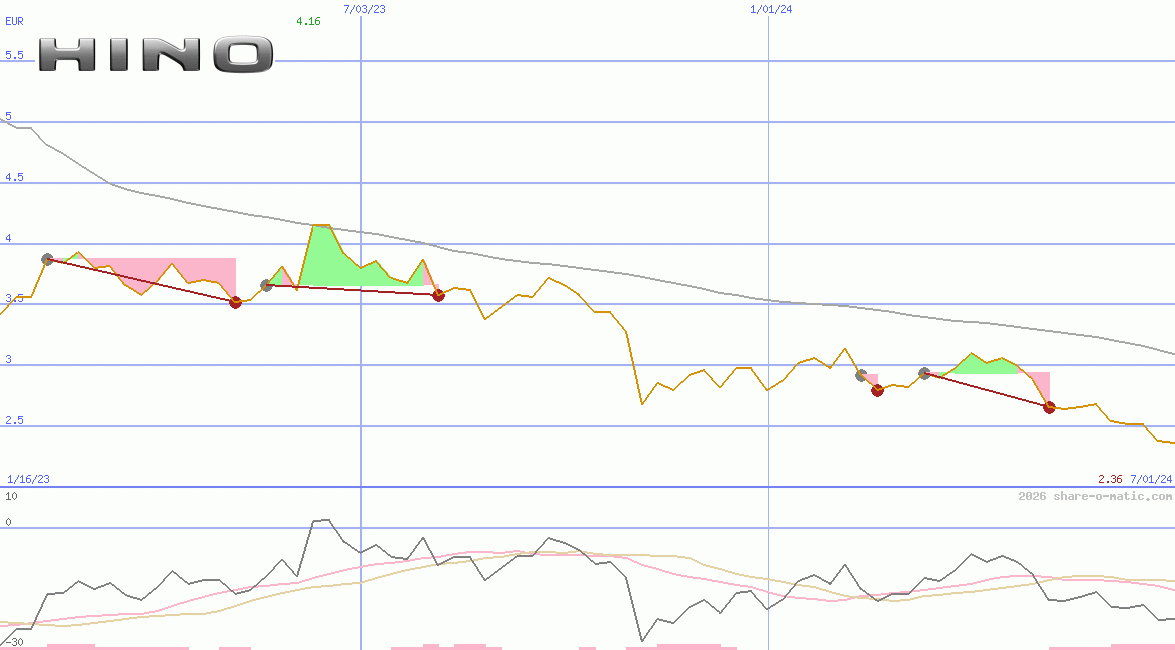
Task: Select the EUR currency label
Action: [13, 21]
